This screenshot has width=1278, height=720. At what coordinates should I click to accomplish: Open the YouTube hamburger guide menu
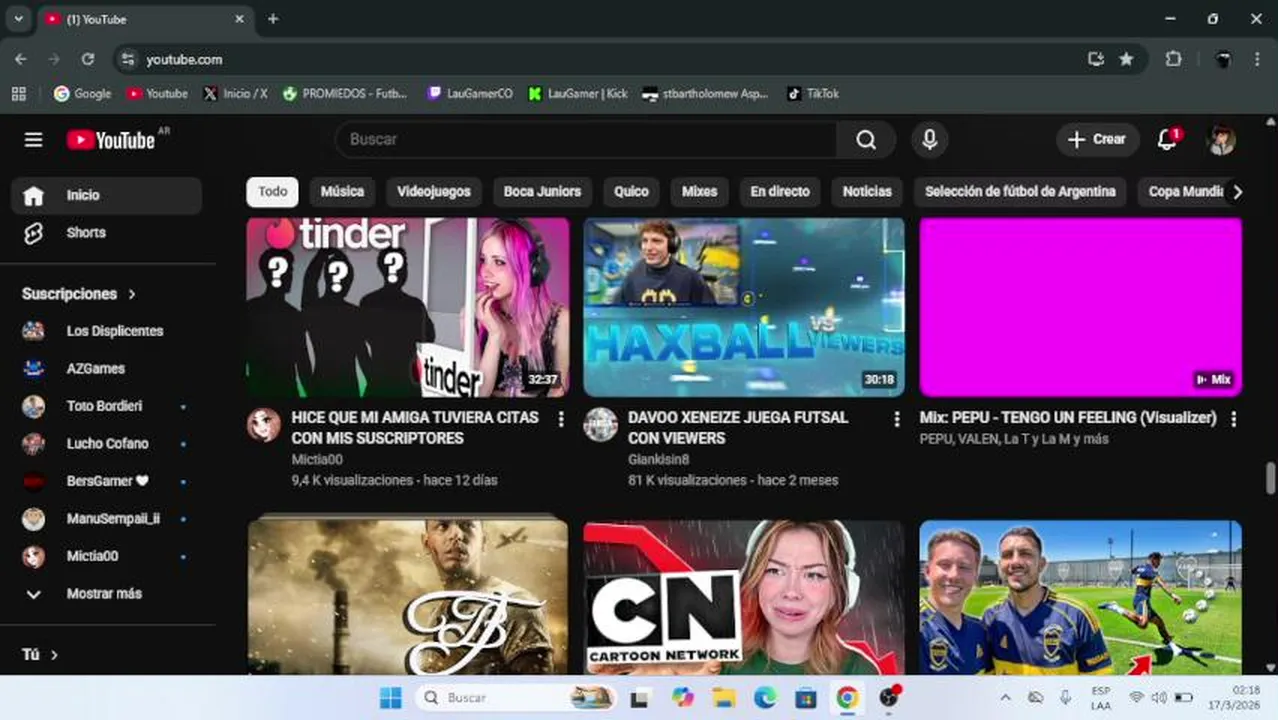(33, 140)
